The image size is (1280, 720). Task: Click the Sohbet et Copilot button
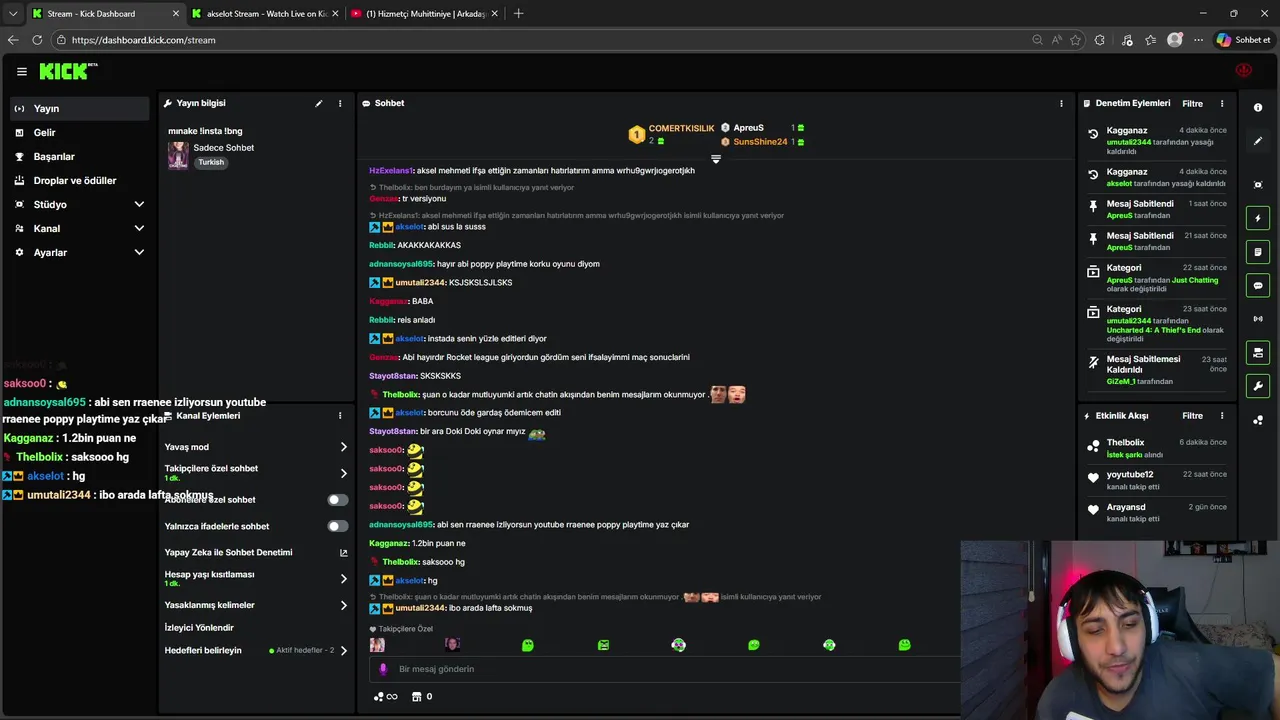coord(1243,40)
